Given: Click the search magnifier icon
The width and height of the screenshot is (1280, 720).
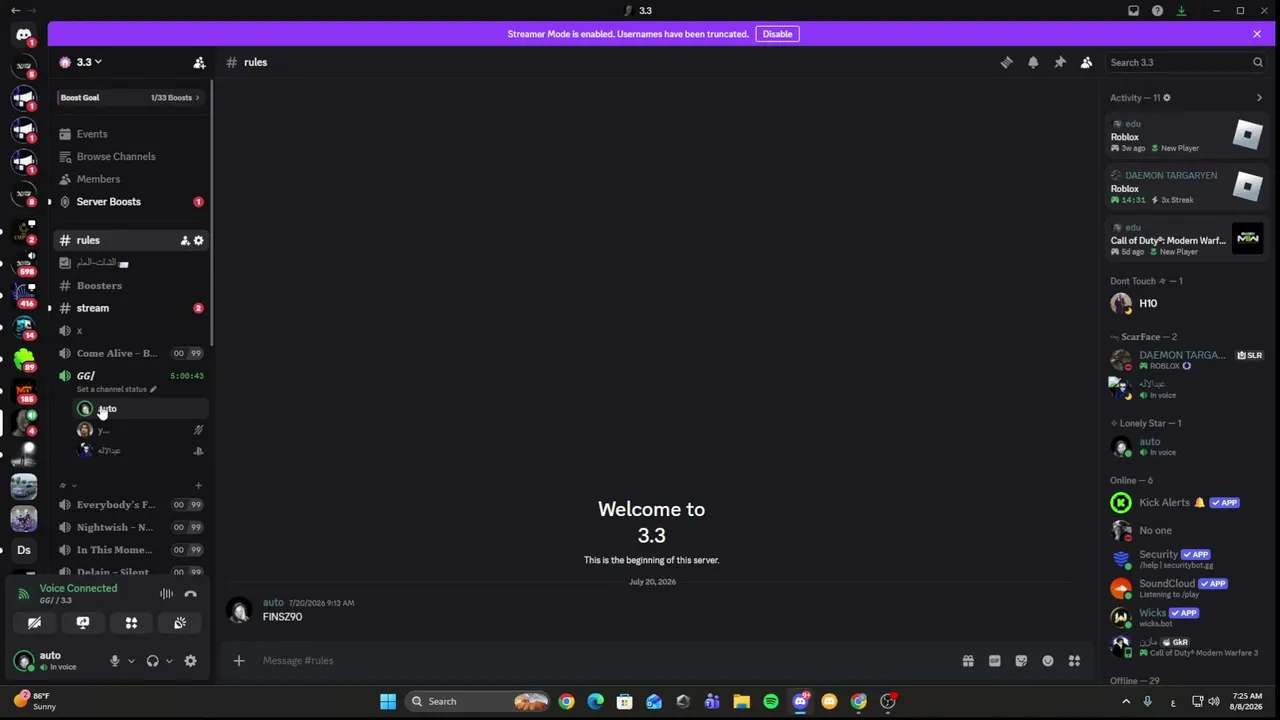Looking at the screenshot, I should tap(1258, 62).
